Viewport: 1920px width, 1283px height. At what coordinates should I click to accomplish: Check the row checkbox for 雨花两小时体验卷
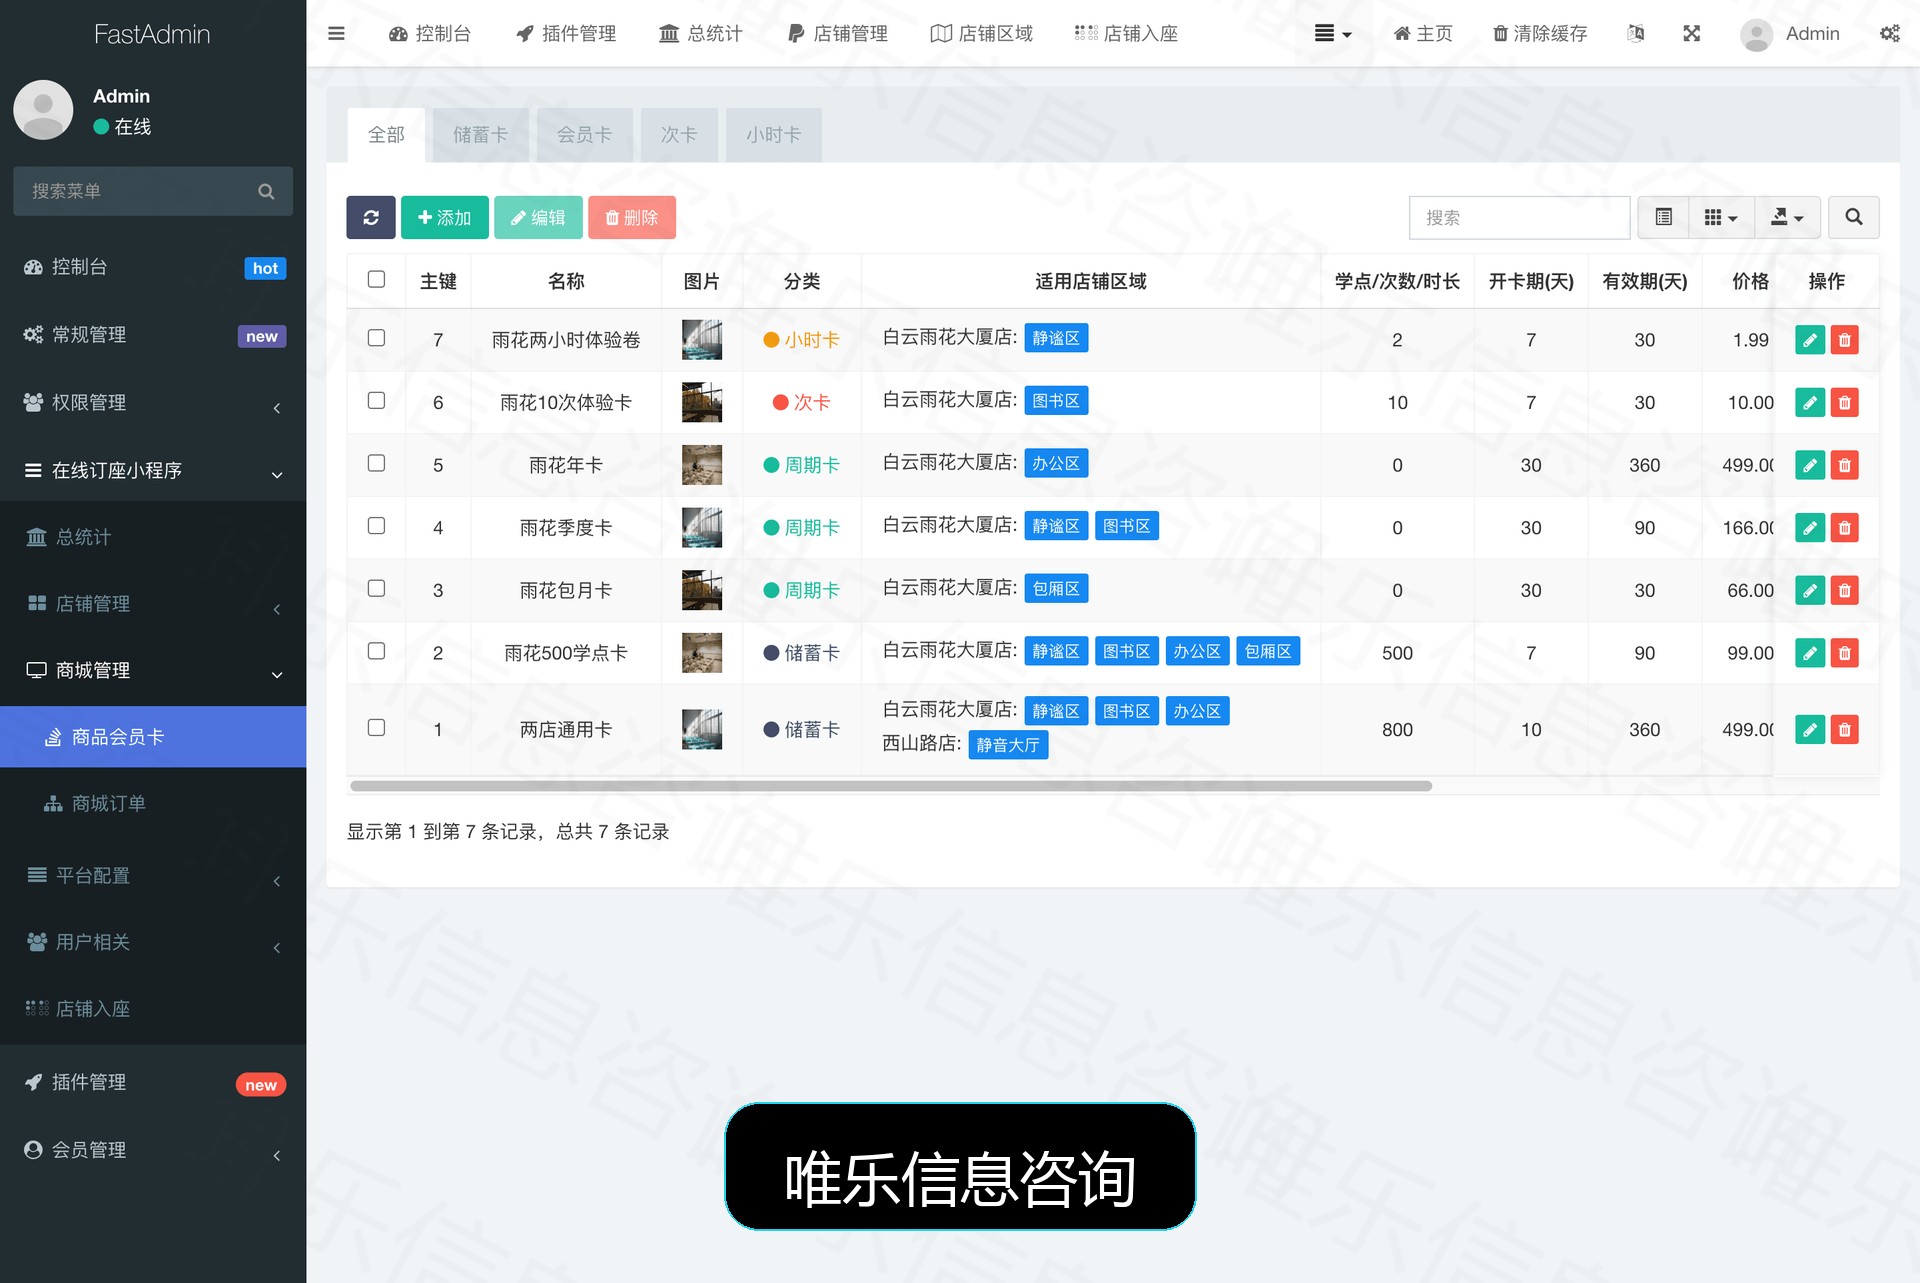(376, 338)
